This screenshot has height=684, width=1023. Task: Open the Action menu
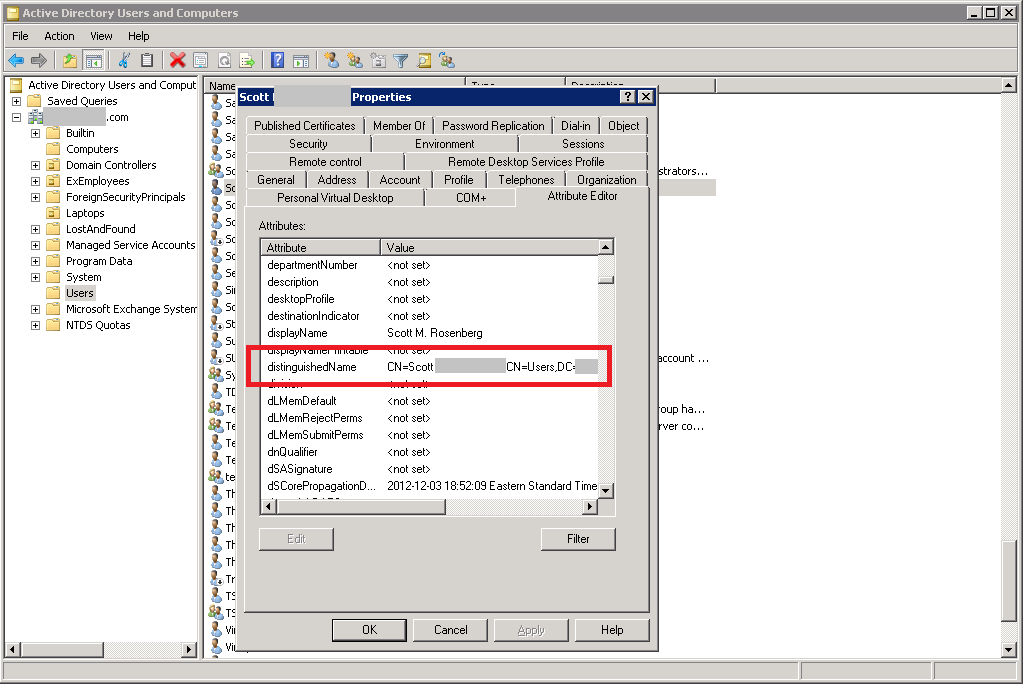[x=59, y=36]
